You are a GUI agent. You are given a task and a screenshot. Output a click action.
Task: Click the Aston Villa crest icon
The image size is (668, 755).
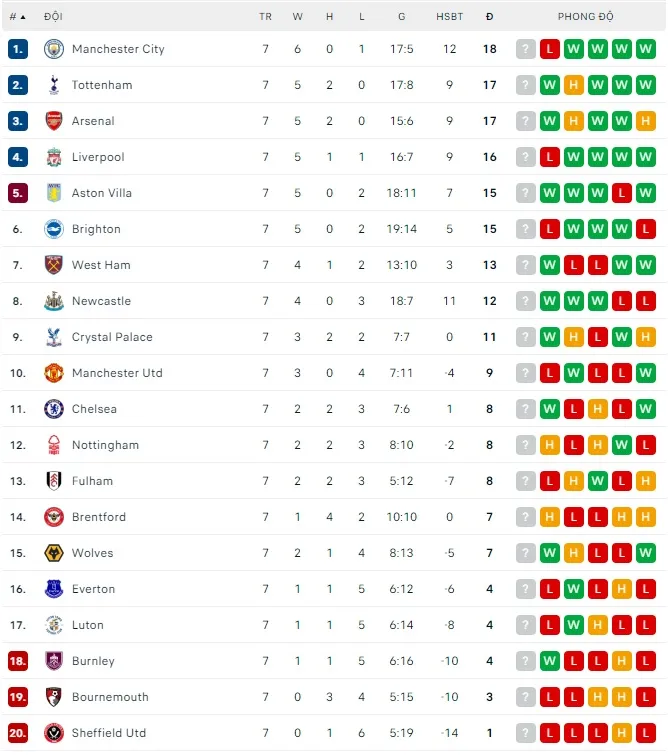tap(54, 193)
